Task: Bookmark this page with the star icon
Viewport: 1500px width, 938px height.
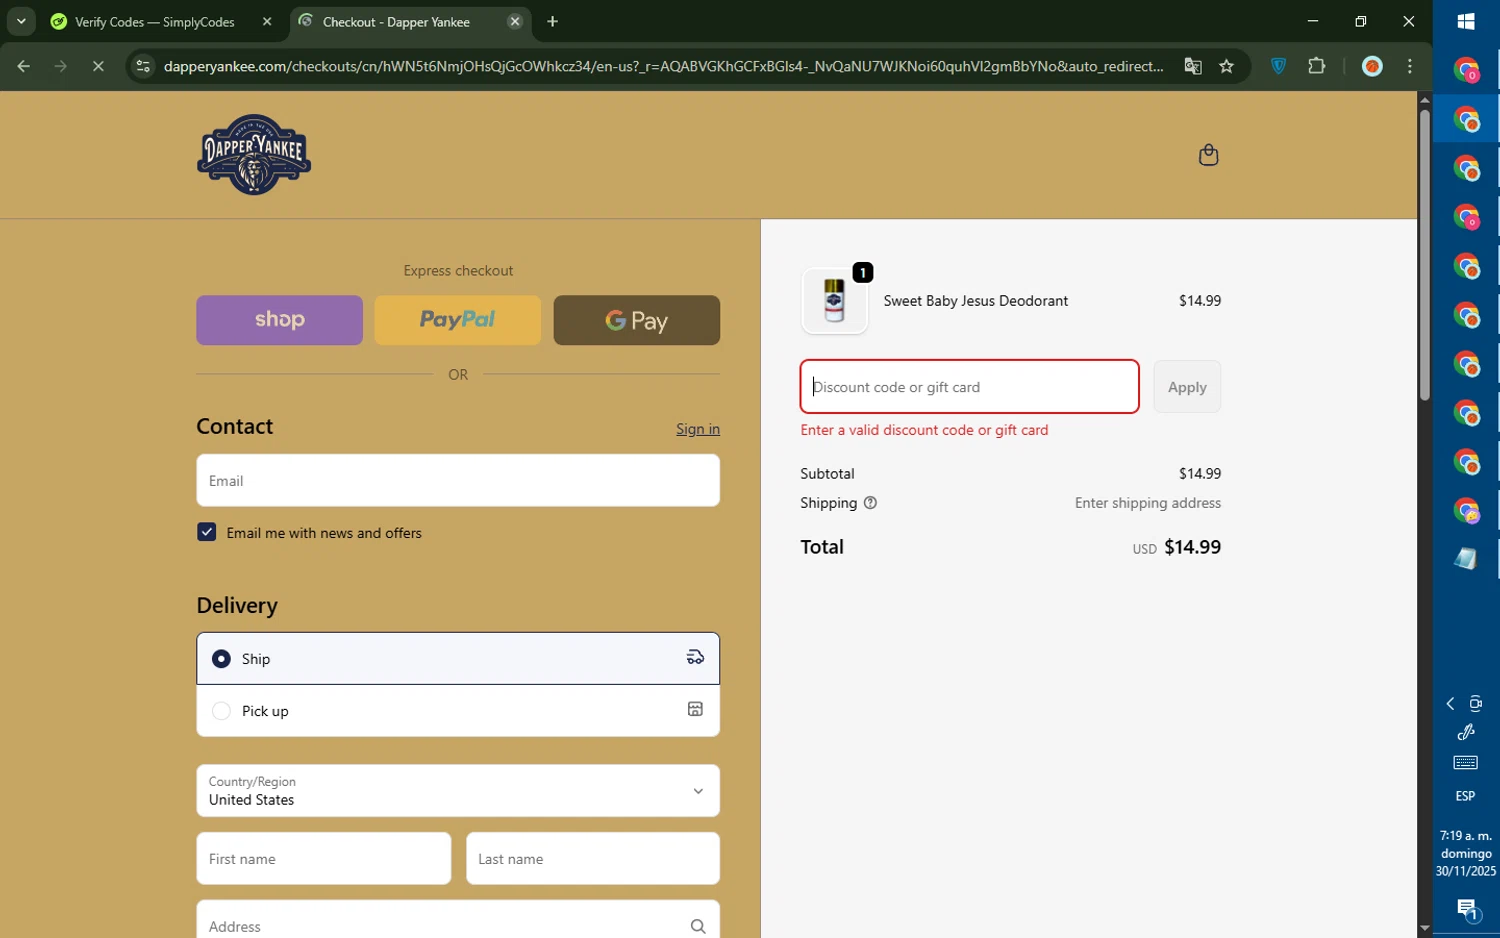Action: point(1226,66)
